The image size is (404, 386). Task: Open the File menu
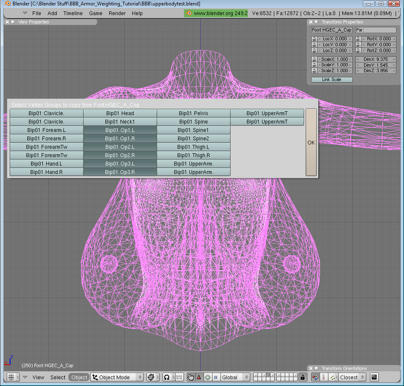(x=37, y=13)
